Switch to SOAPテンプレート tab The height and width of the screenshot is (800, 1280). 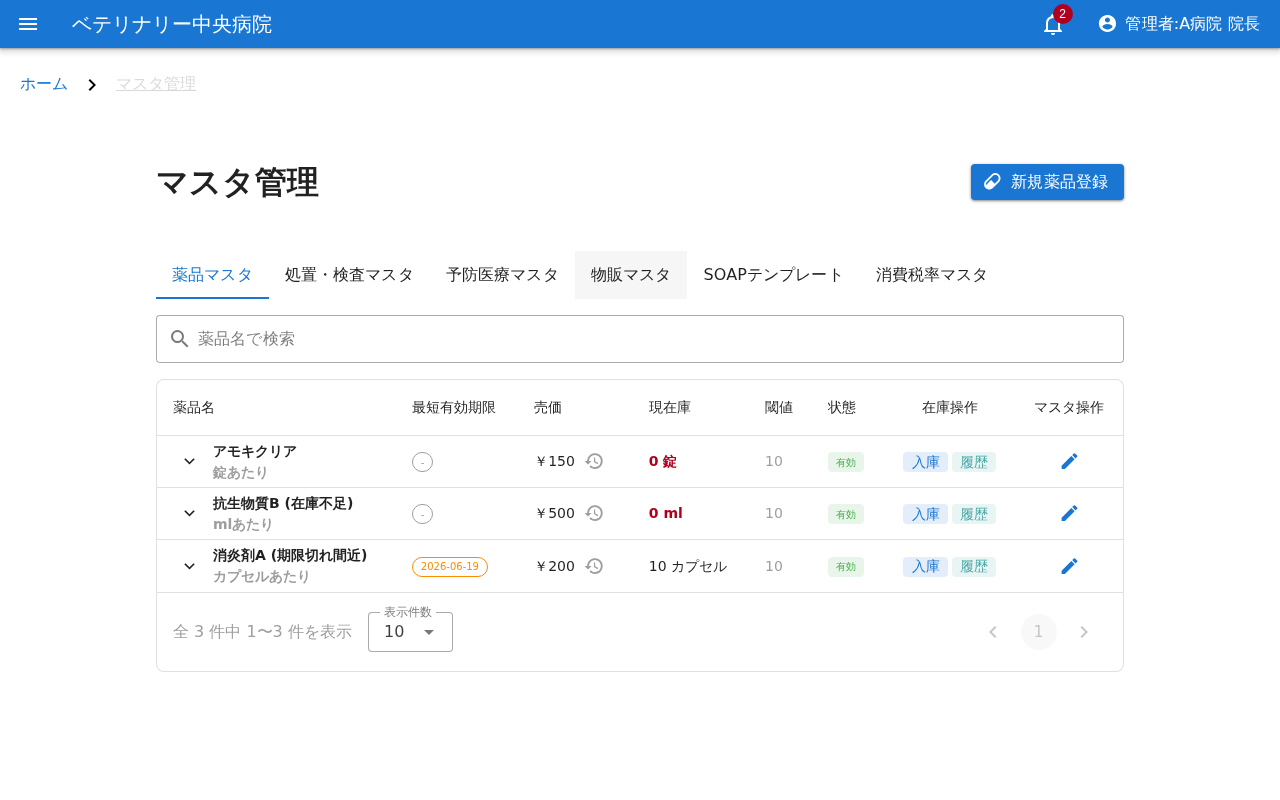point(773,275)
